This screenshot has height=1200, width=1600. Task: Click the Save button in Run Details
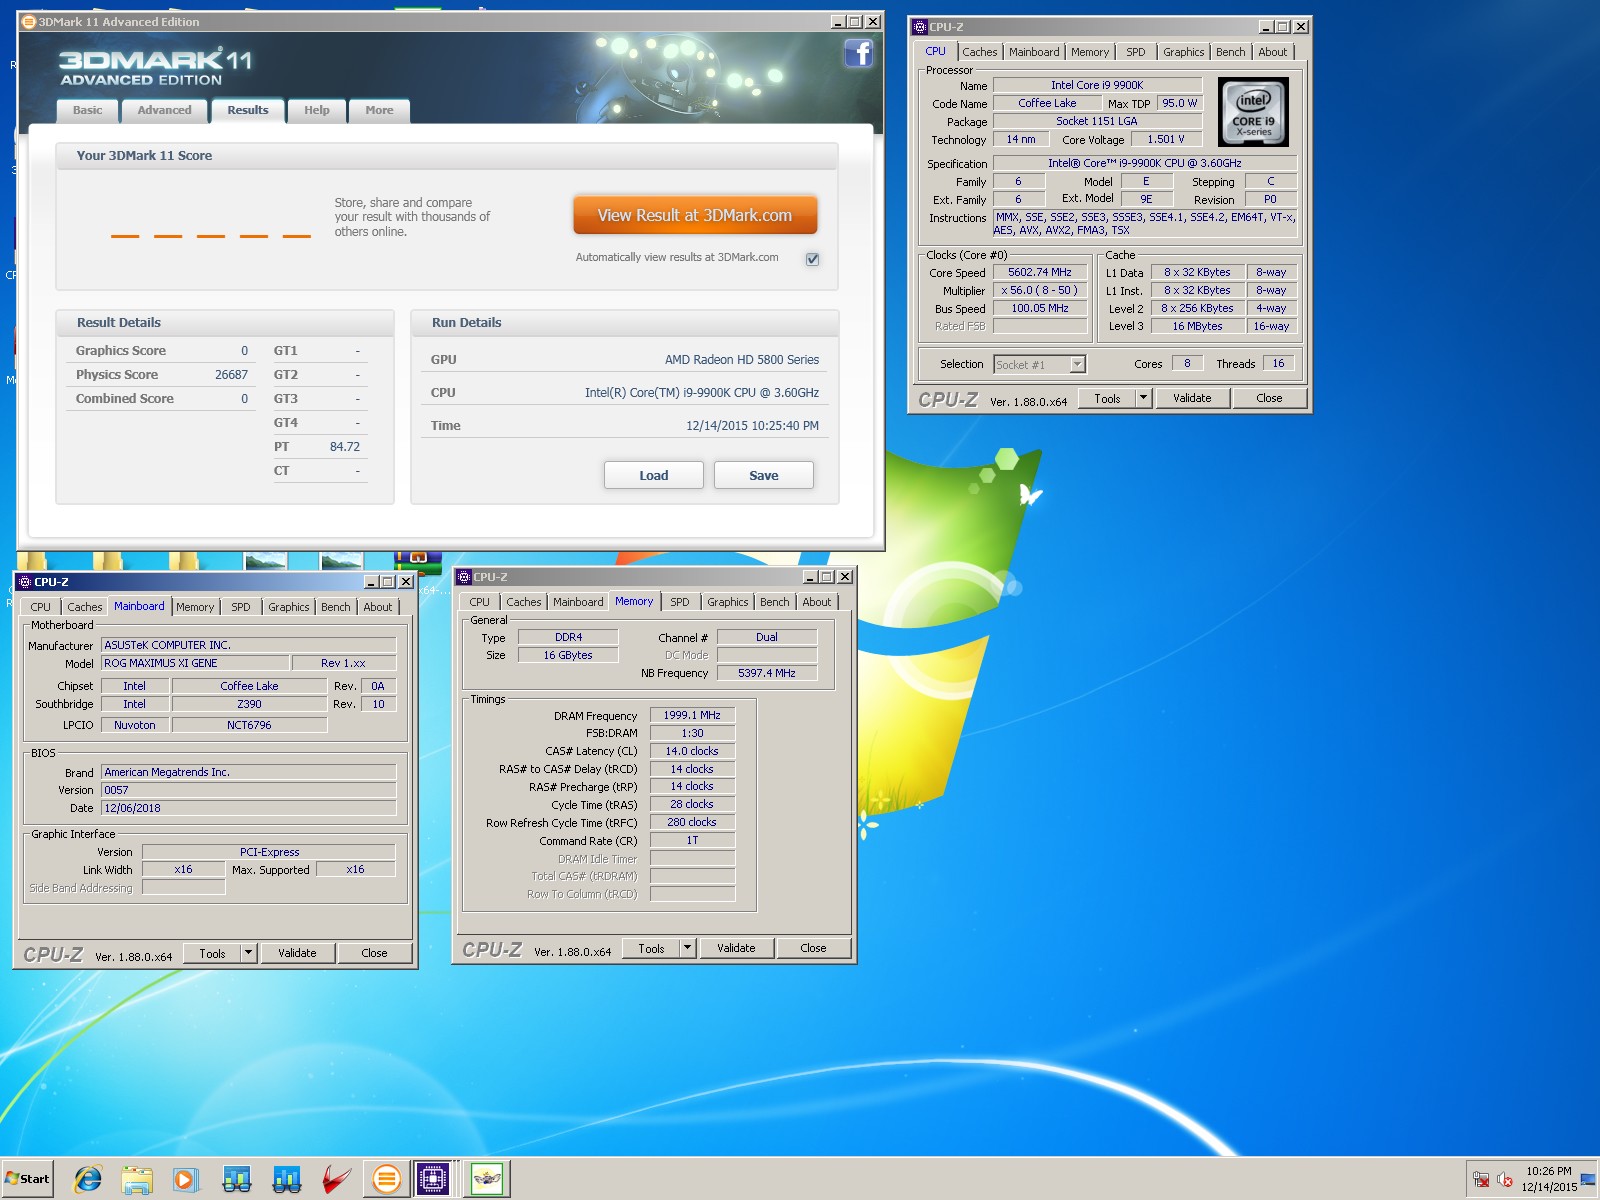point(764,475)
